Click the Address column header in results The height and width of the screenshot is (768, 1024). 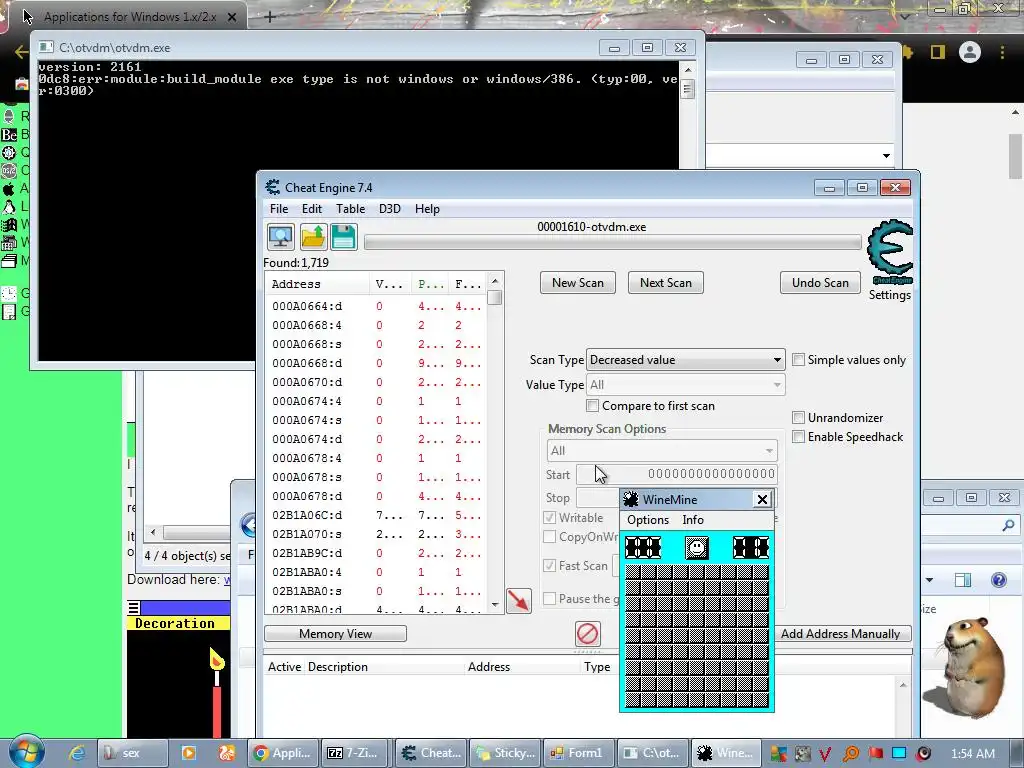click(x=317, y=284)
